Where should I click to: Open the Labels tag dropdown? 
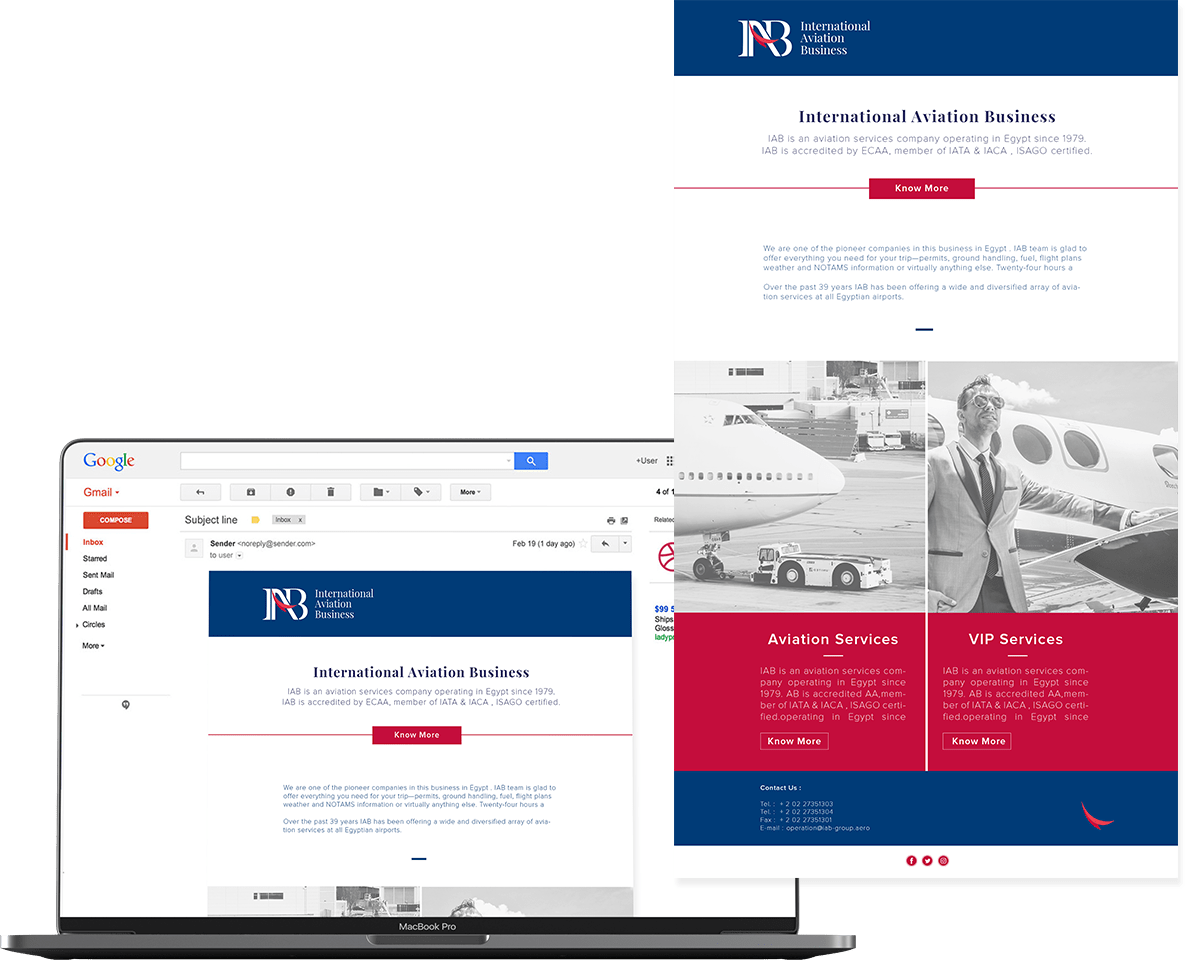coord(420,492)
